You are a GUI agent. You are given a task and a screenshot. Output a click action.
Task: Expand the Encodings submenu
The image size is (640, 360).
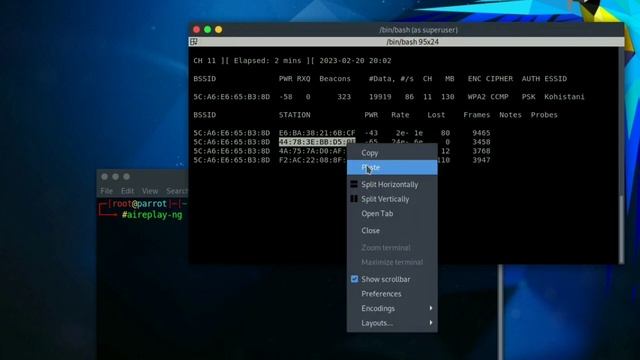(x=392, y=309)
